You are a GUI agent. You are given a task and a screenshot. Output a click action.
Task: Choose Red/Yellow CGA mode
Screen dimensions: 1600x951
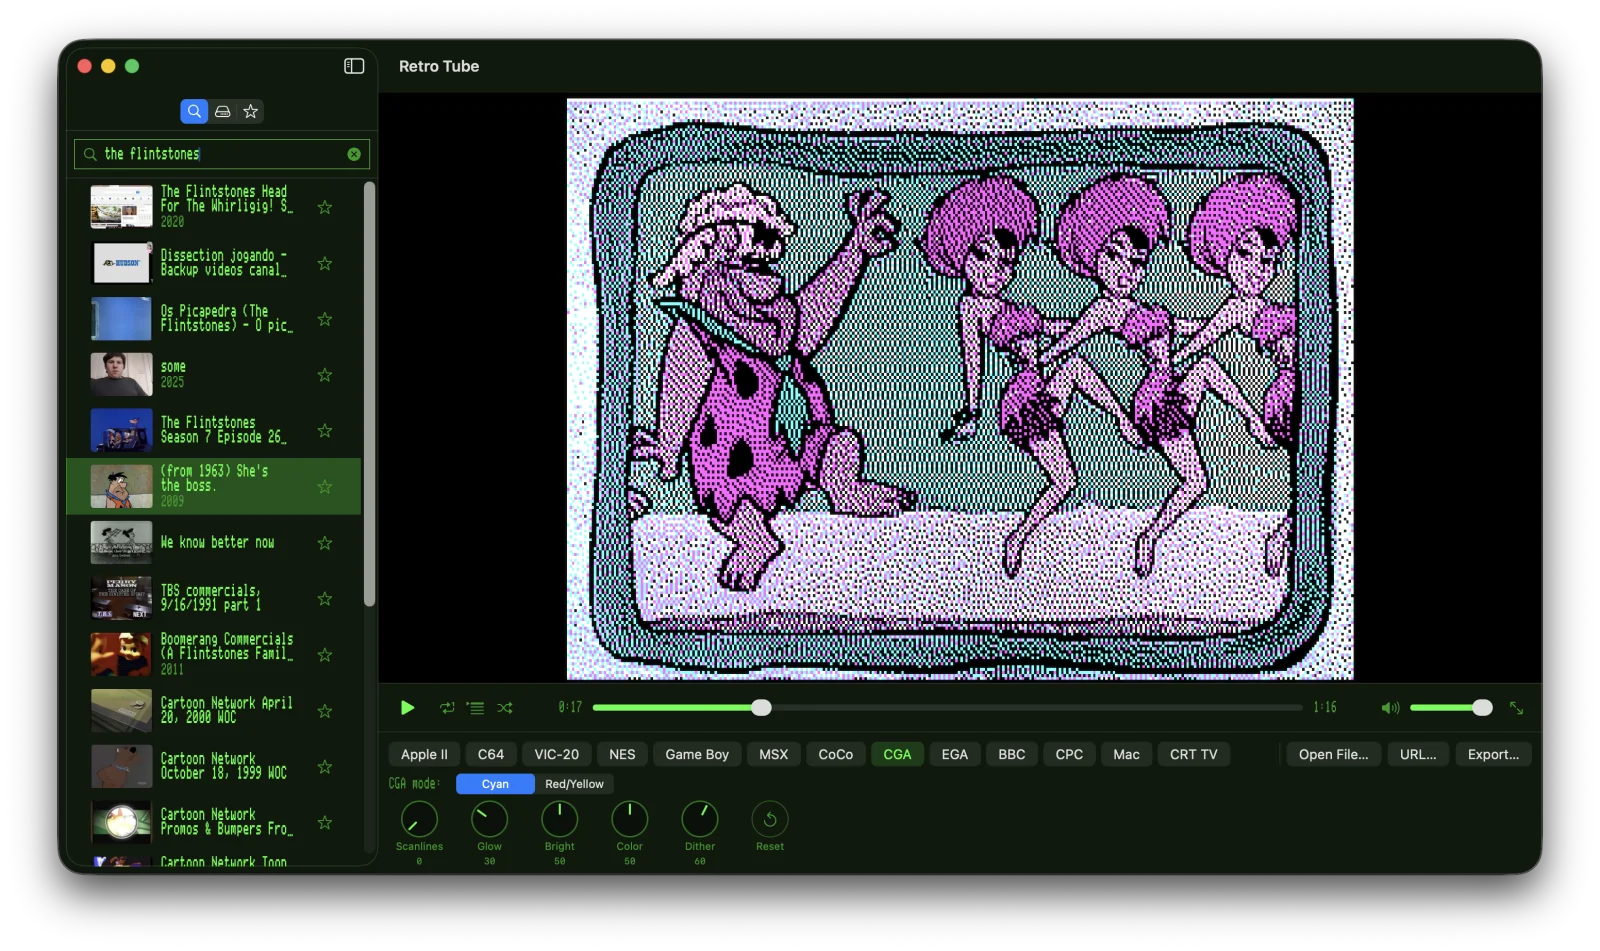tap(574, 784)
